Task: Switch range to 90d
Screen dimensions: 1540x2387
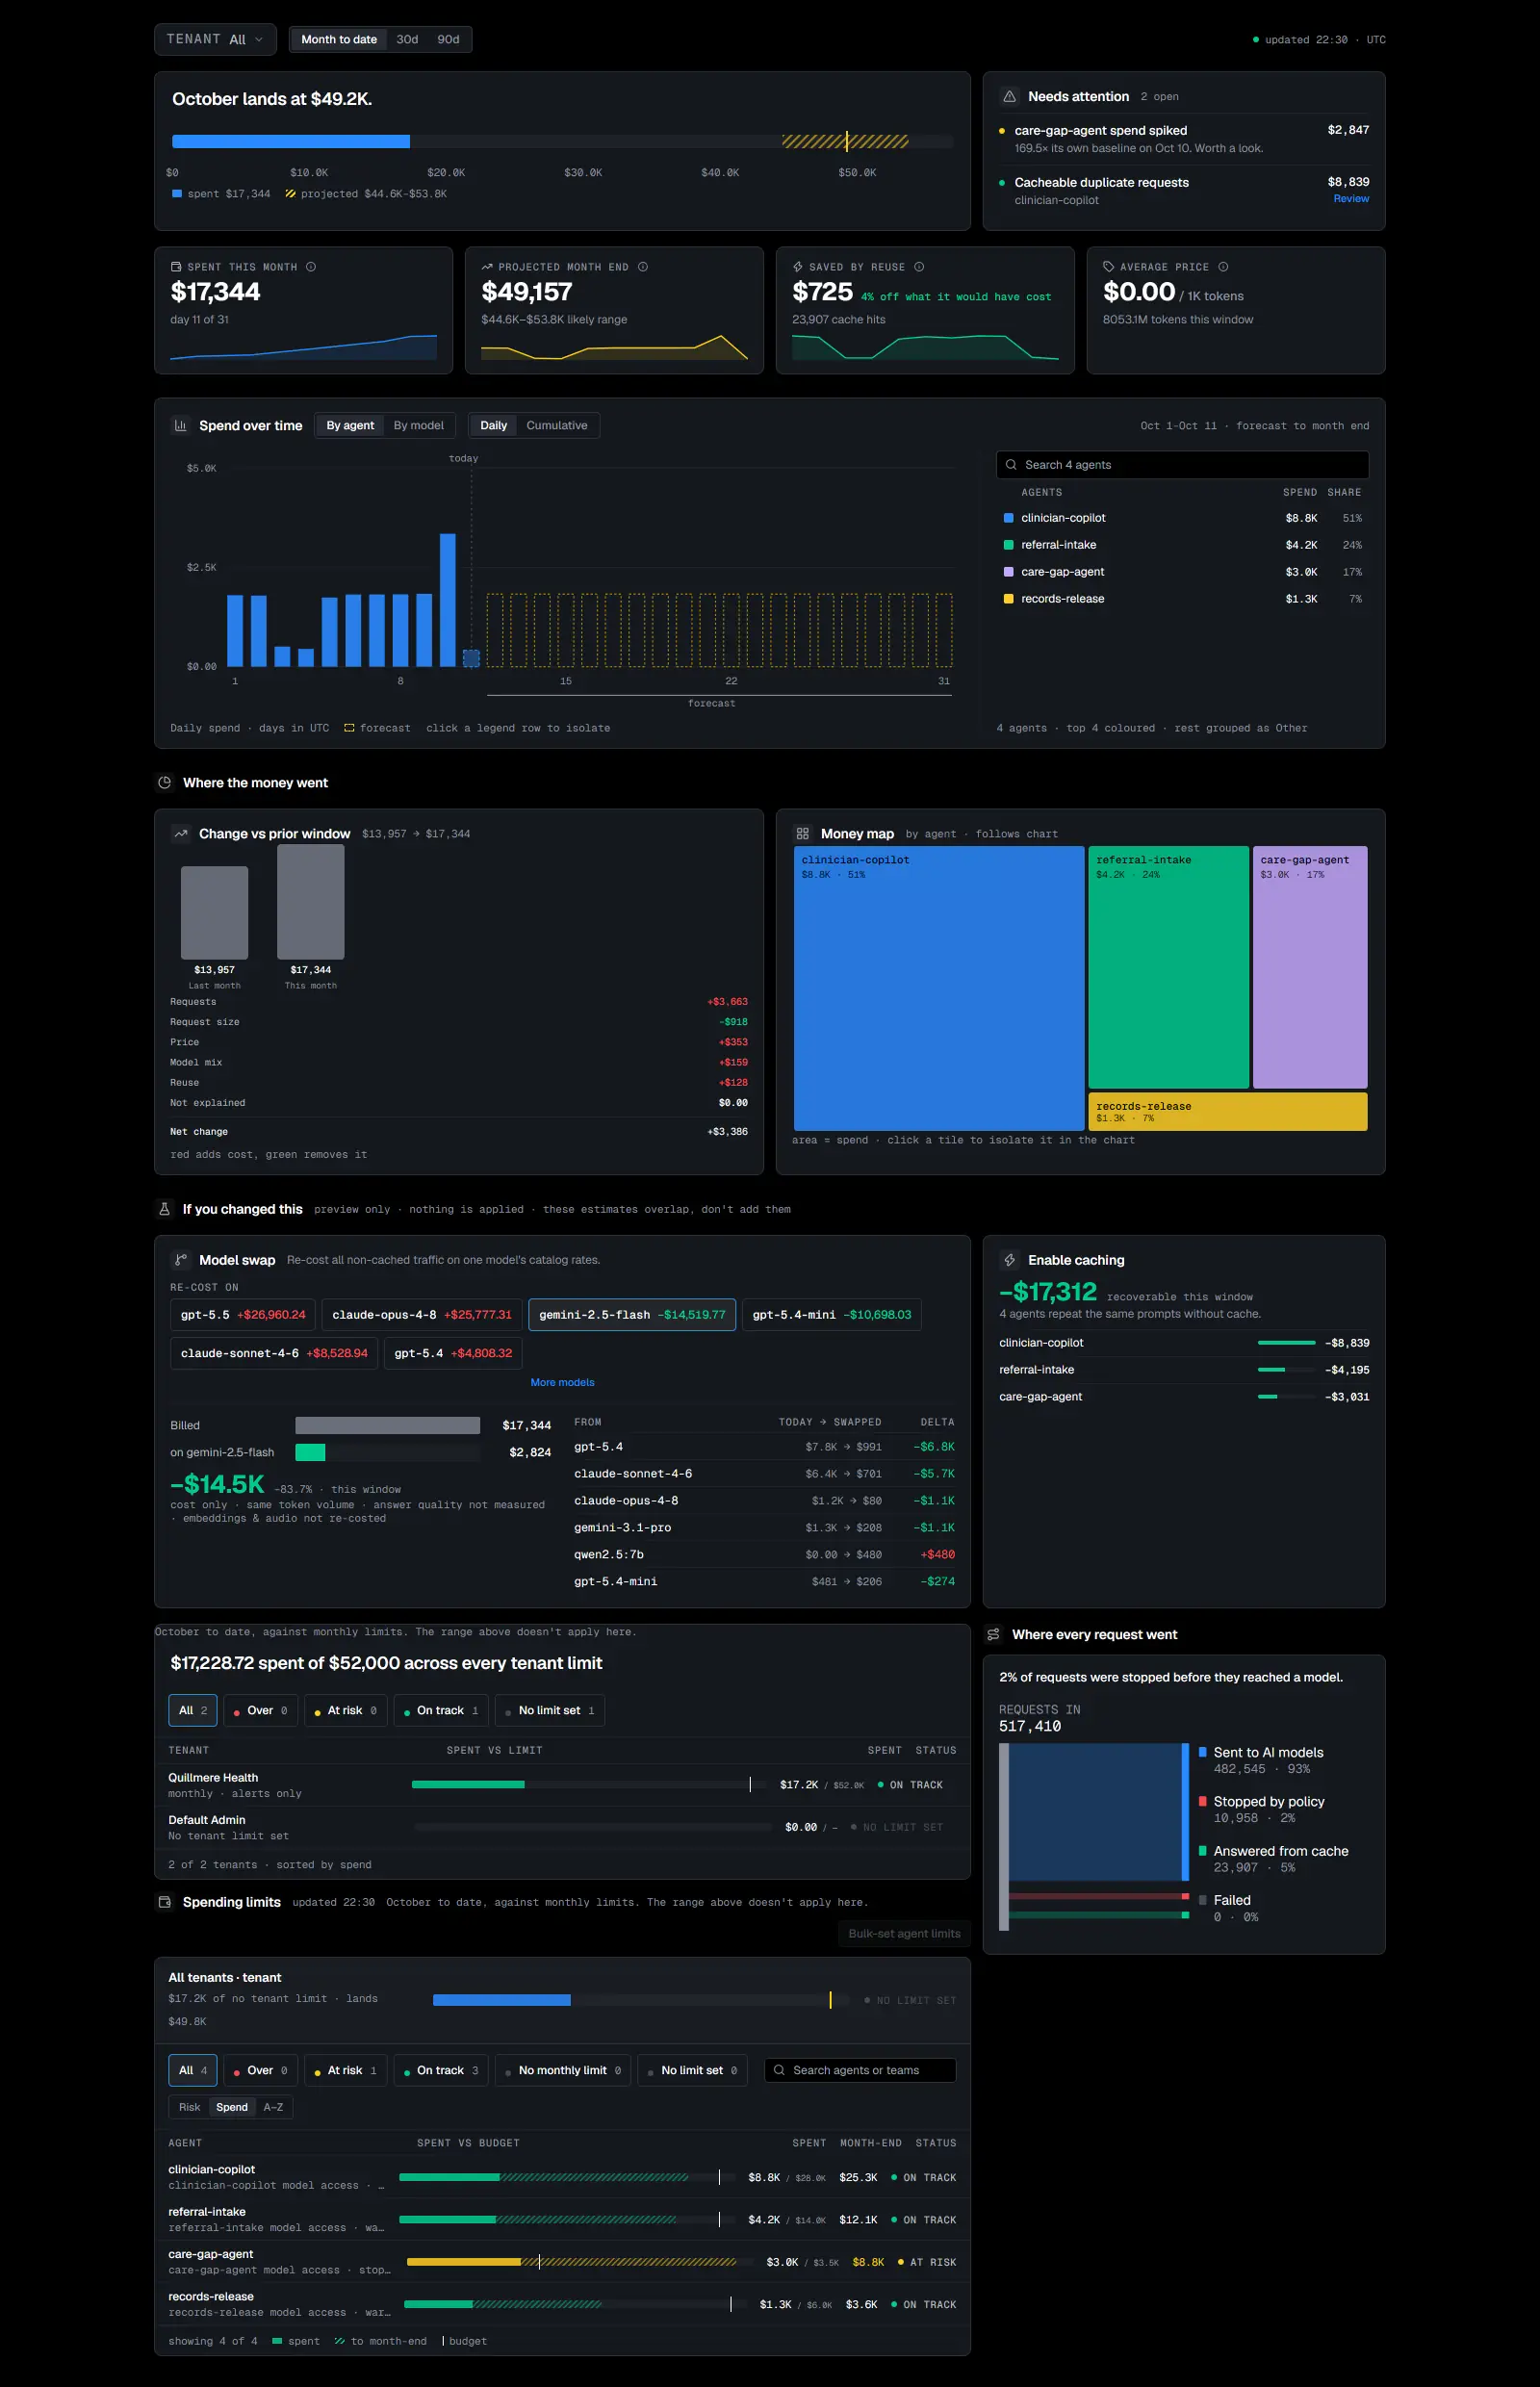Action: [x=448, y=39]
